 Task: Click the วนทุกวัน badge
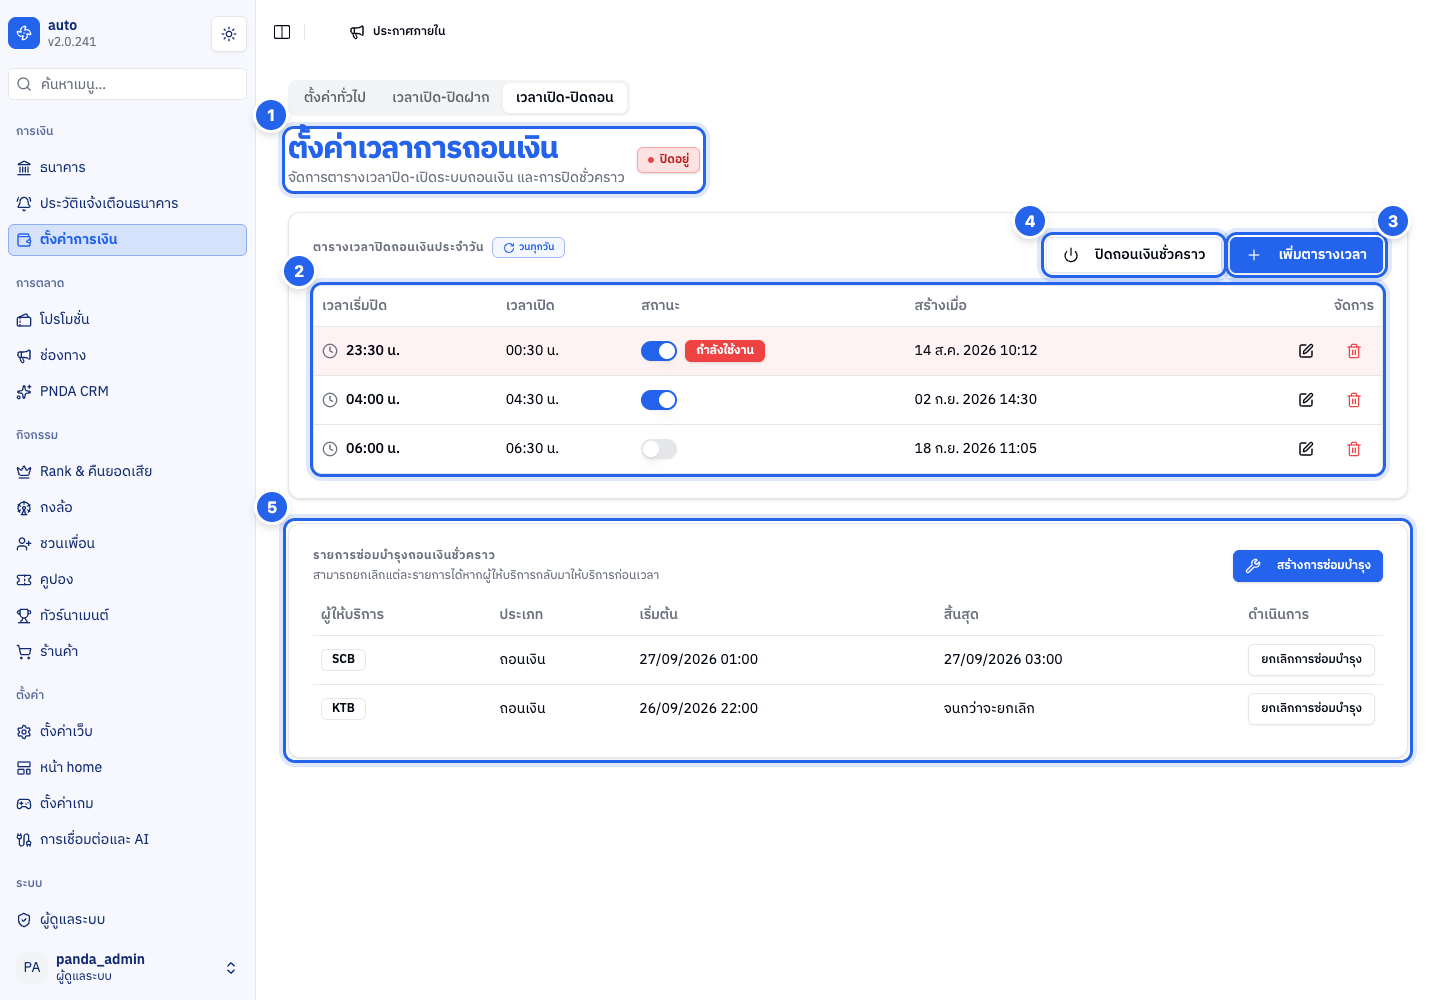pyautogui.click(x=528, y=247)
